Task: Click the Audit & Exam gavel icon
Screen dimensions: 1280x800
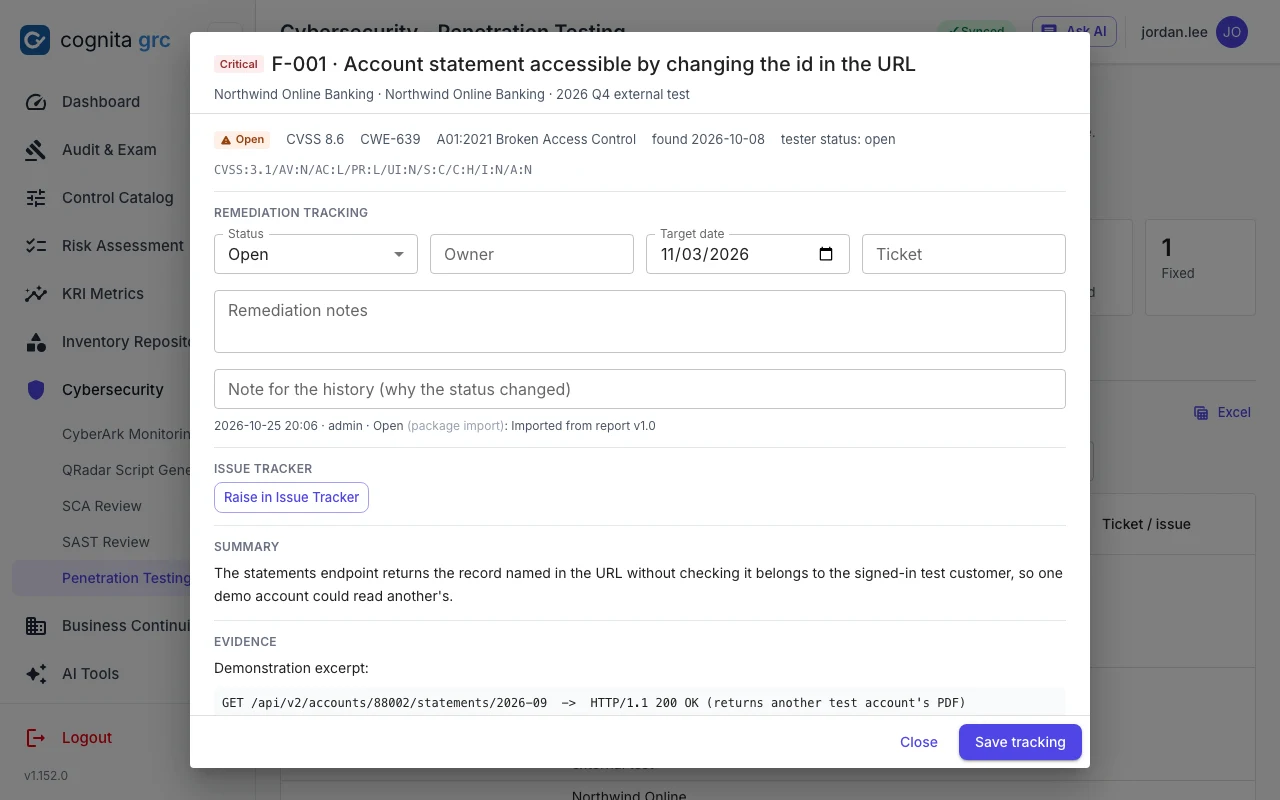Action: pos(36,150)
